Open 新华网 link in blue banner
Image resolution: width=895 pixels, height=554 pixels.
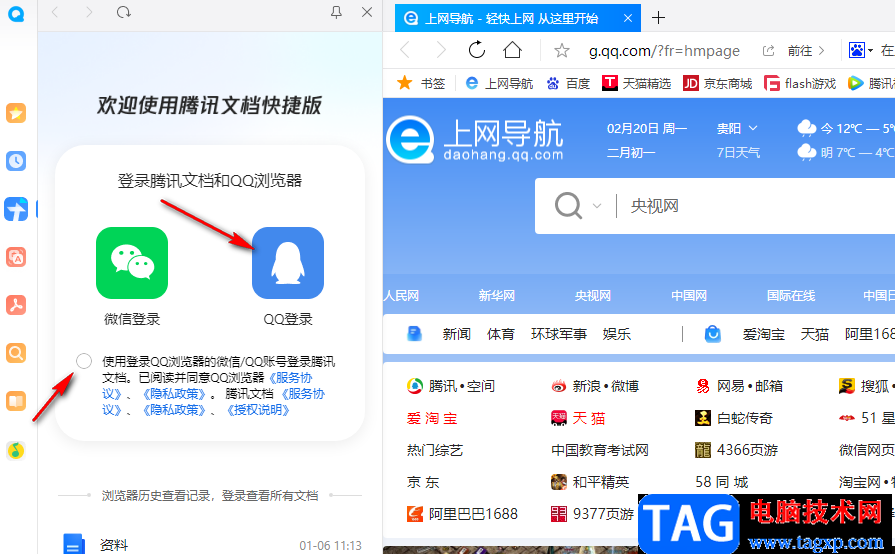pos(497,296)
